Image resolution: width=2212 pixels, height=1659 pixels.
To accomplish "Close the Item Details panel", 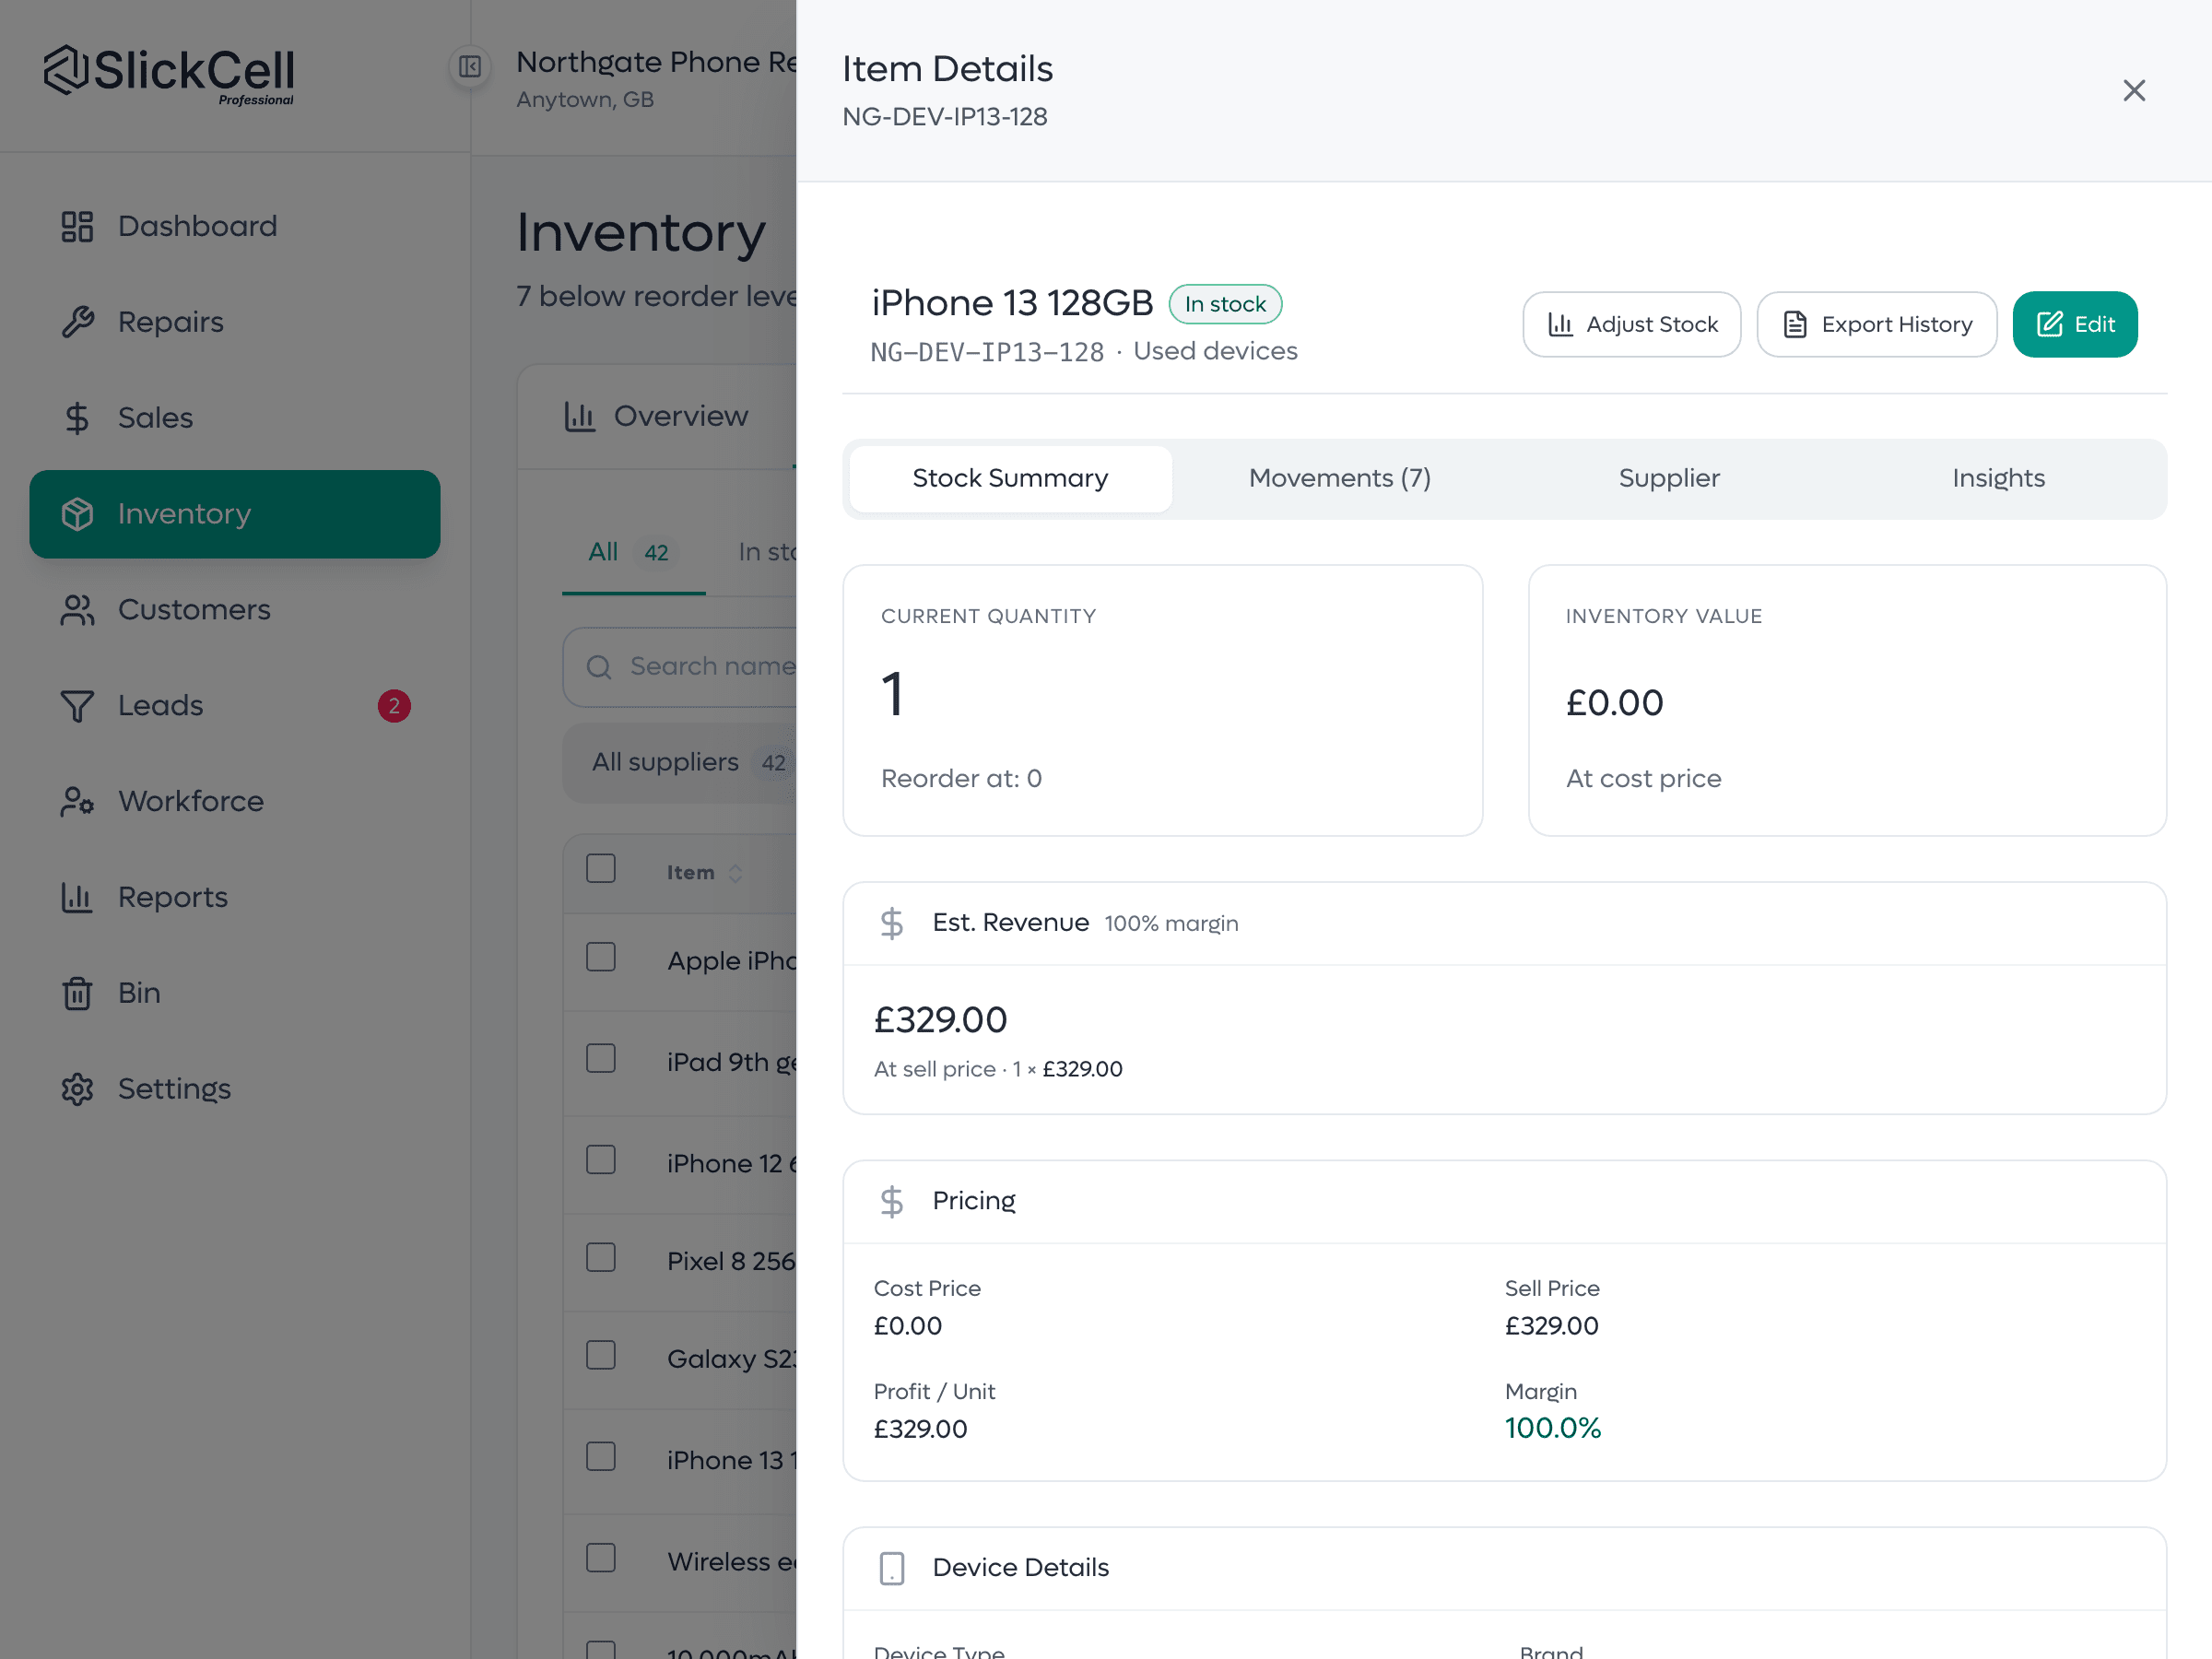I will (x=2134, y=91).
